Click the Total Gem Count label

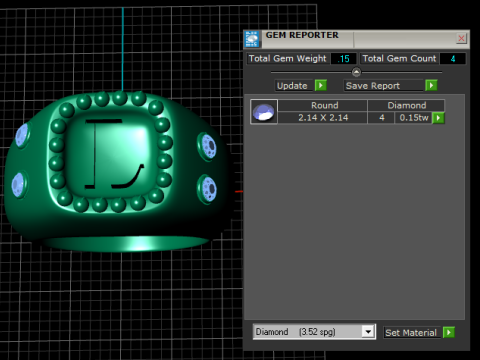(399, 59)
